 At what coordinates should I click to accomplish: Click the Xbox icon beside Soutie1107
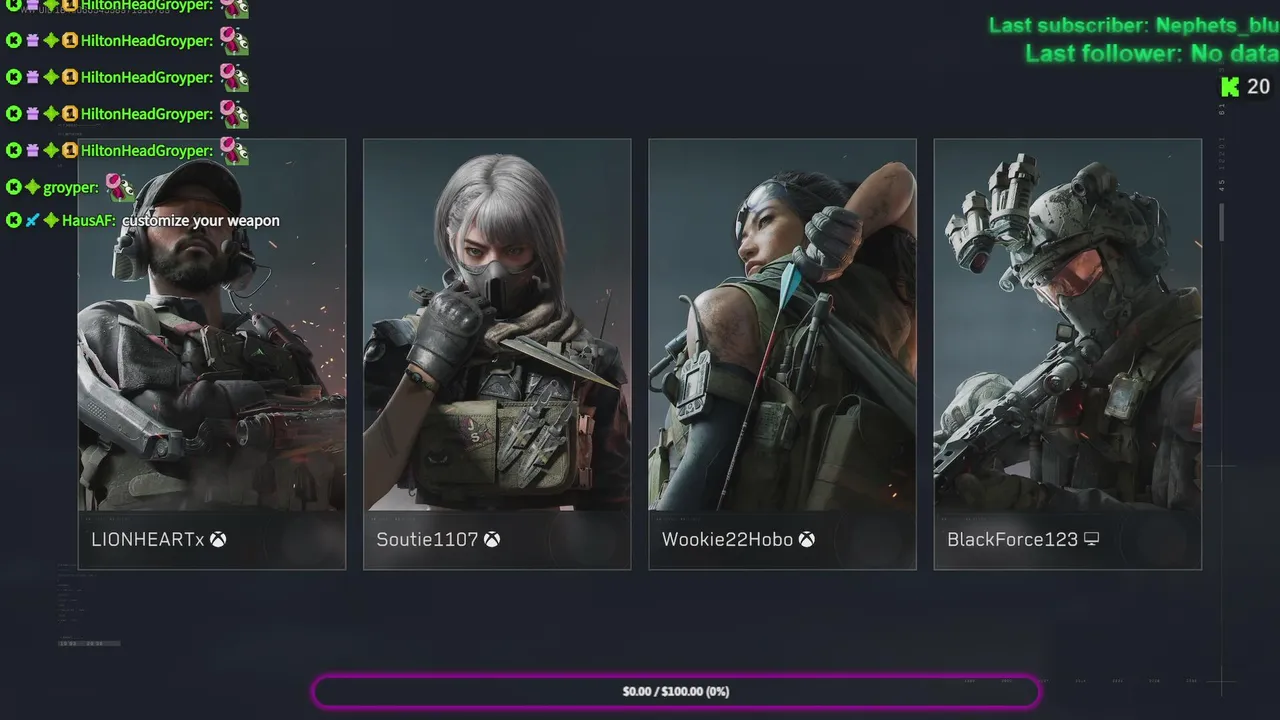point(492,539)
